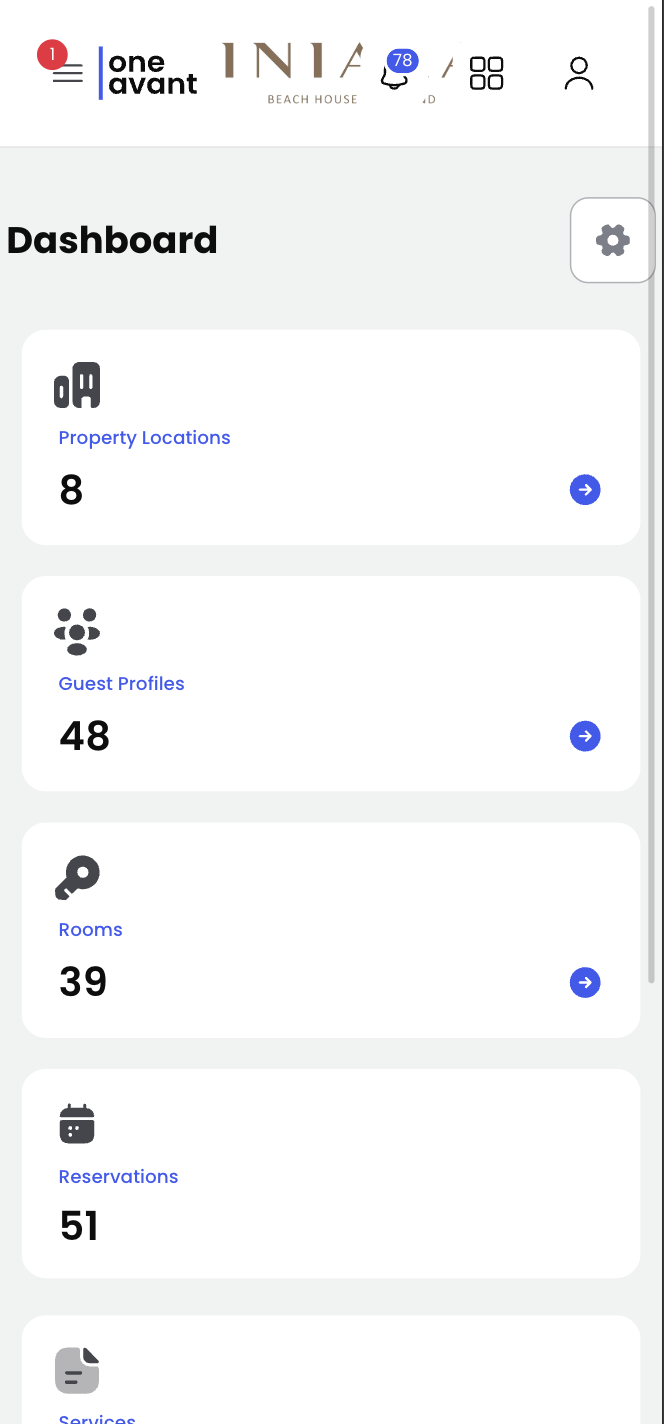Open Property Locations via its arrow button
The height and width of the screenshot is (1424, 664).
pos(585,489)
